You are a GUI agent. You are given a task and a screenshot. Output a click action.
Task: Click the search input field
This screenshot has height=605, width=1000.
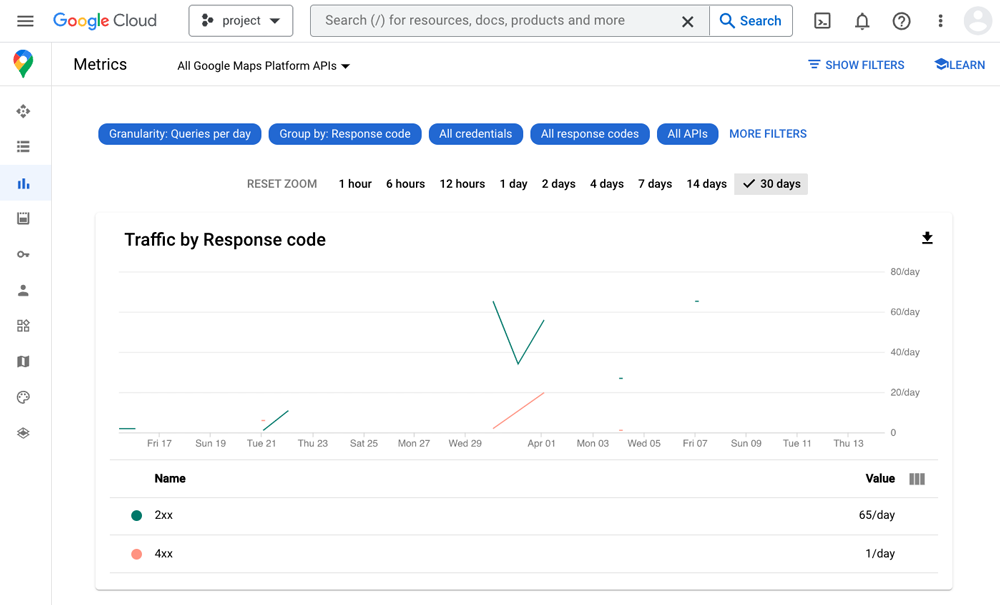500,20
